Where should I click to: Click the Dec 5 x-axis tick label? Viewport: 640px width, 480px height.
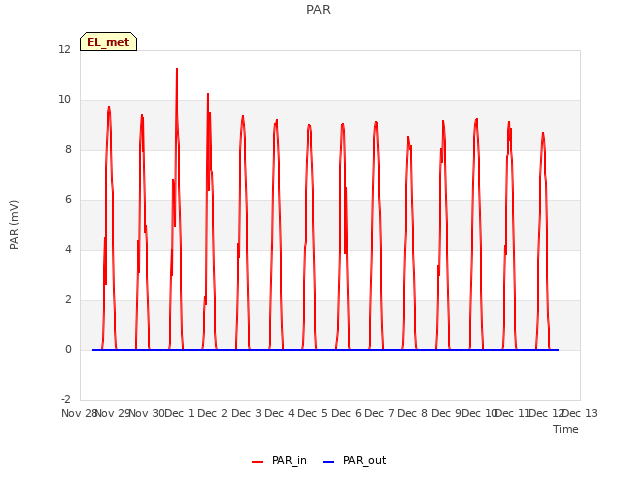pyautogui.click(x=313, y=413)
